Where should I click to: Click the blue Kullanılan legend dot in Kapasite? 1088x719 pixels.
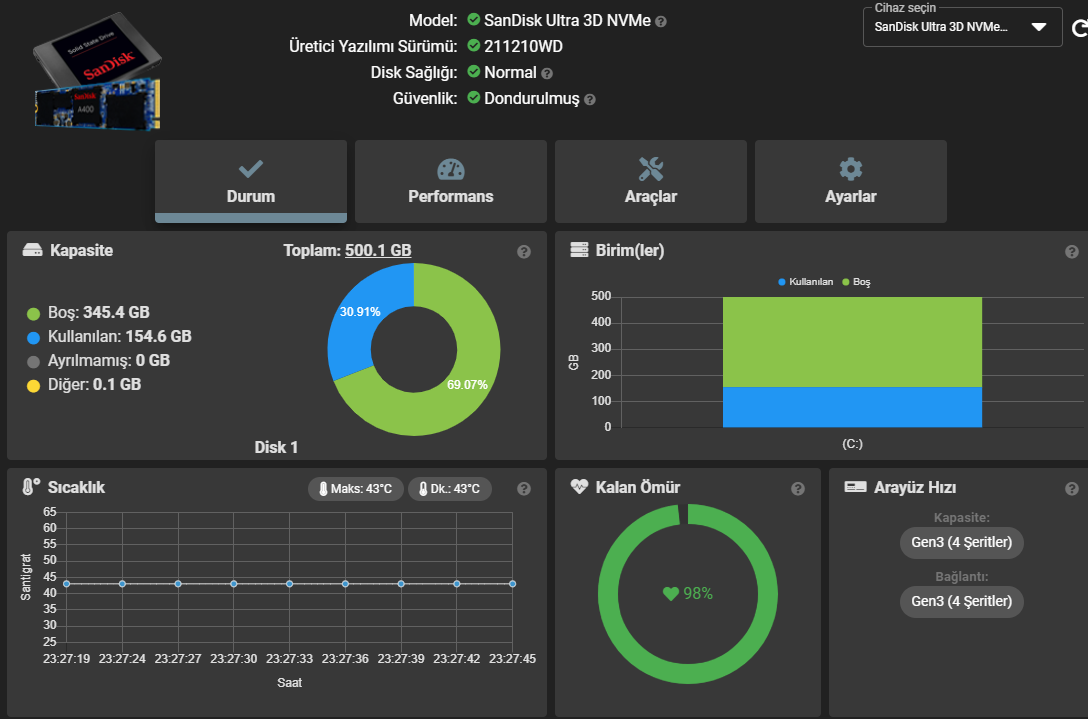coord(33,338)
